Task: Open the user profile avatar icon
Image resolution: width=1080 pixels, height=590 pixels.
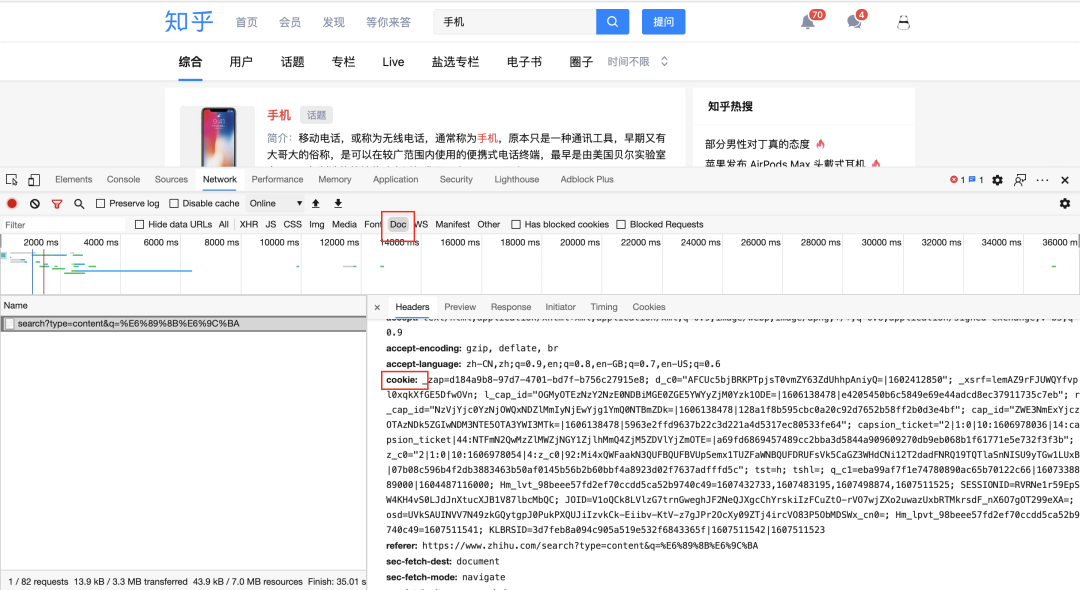Action: [x=904, y=23]
